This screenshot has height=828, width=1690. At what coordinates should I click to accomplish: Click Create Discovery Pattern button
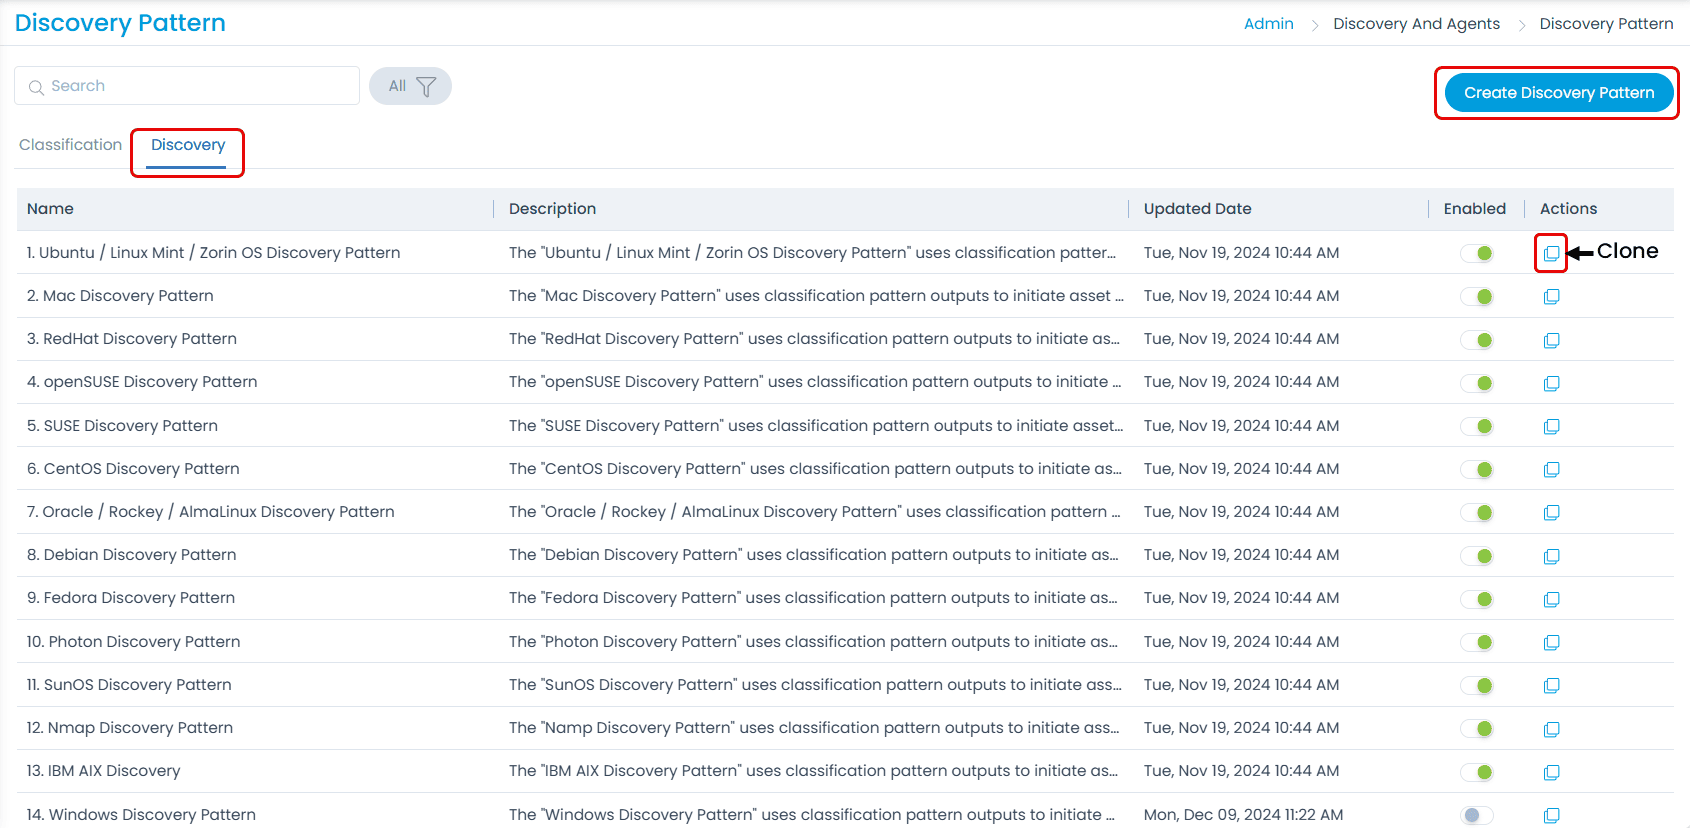1558,93
